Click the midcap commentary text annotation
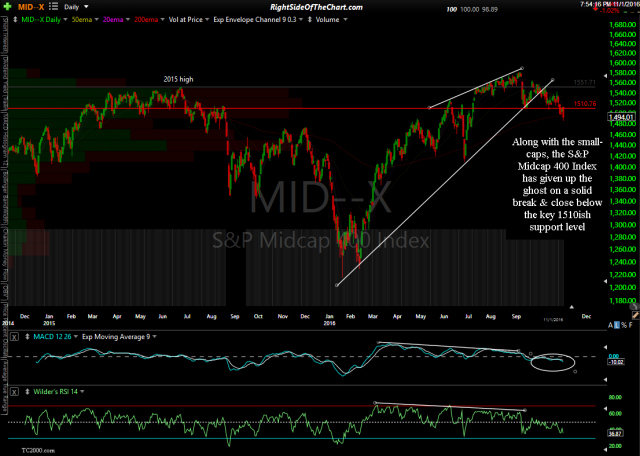The height and width of the screenshot is (456, 640). [557, 184]
